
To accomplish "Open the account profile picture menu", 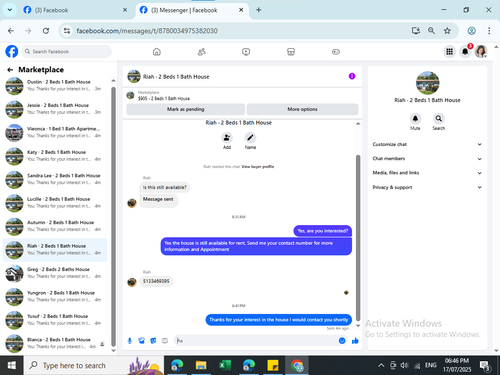I will click(x=481, y=52).
